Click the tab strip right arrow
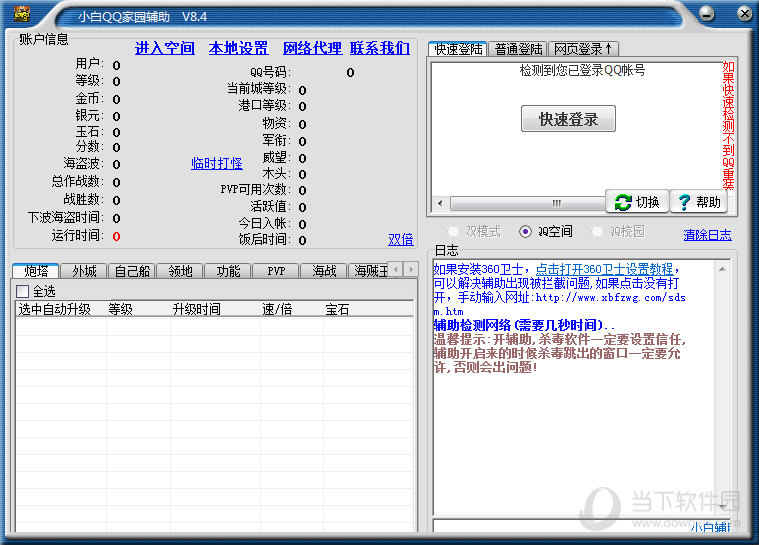Viewport: 759px width, 545px height. (x=411, y=269)
